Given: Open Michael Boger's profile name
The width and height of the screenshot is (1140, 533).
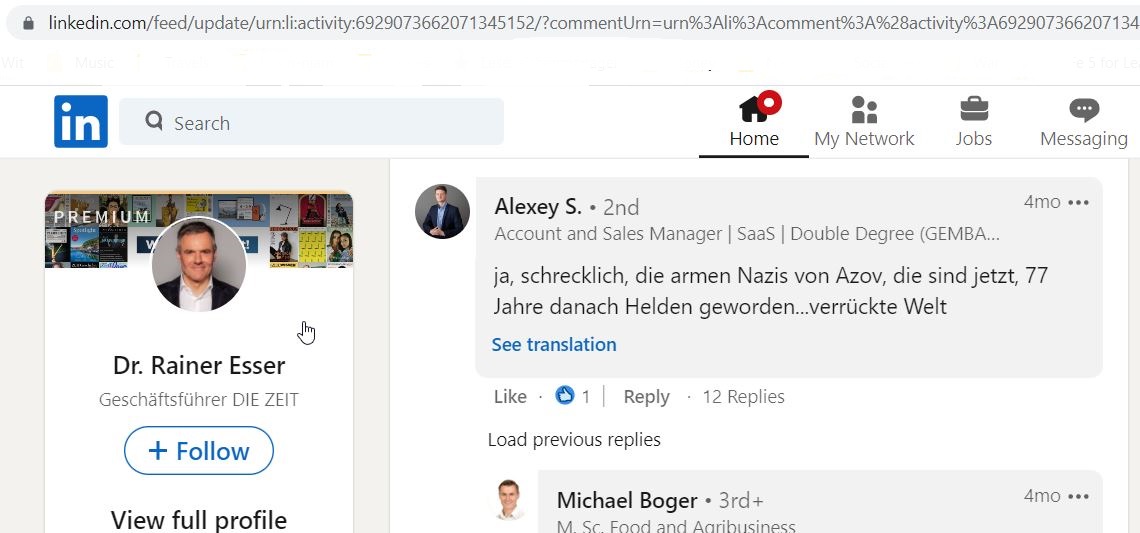Looking at the screenshot, I should point(627,500).
